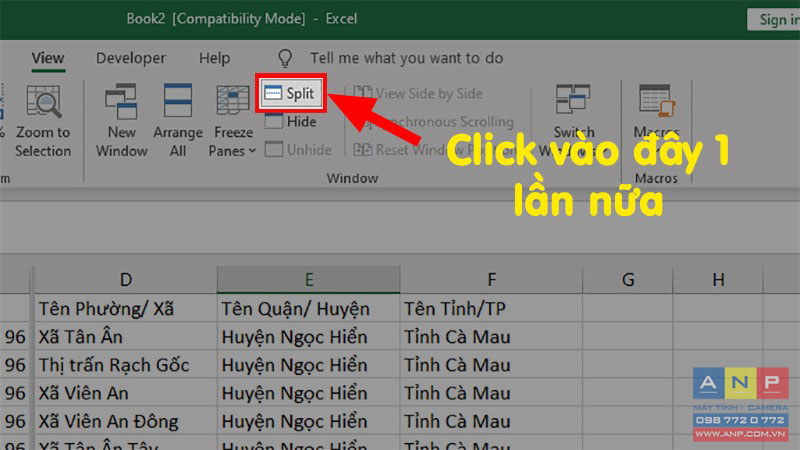Expand the Freeze Panes dropdown arrow
Viewport: 800px width, 450px height.
coord(252,151)
